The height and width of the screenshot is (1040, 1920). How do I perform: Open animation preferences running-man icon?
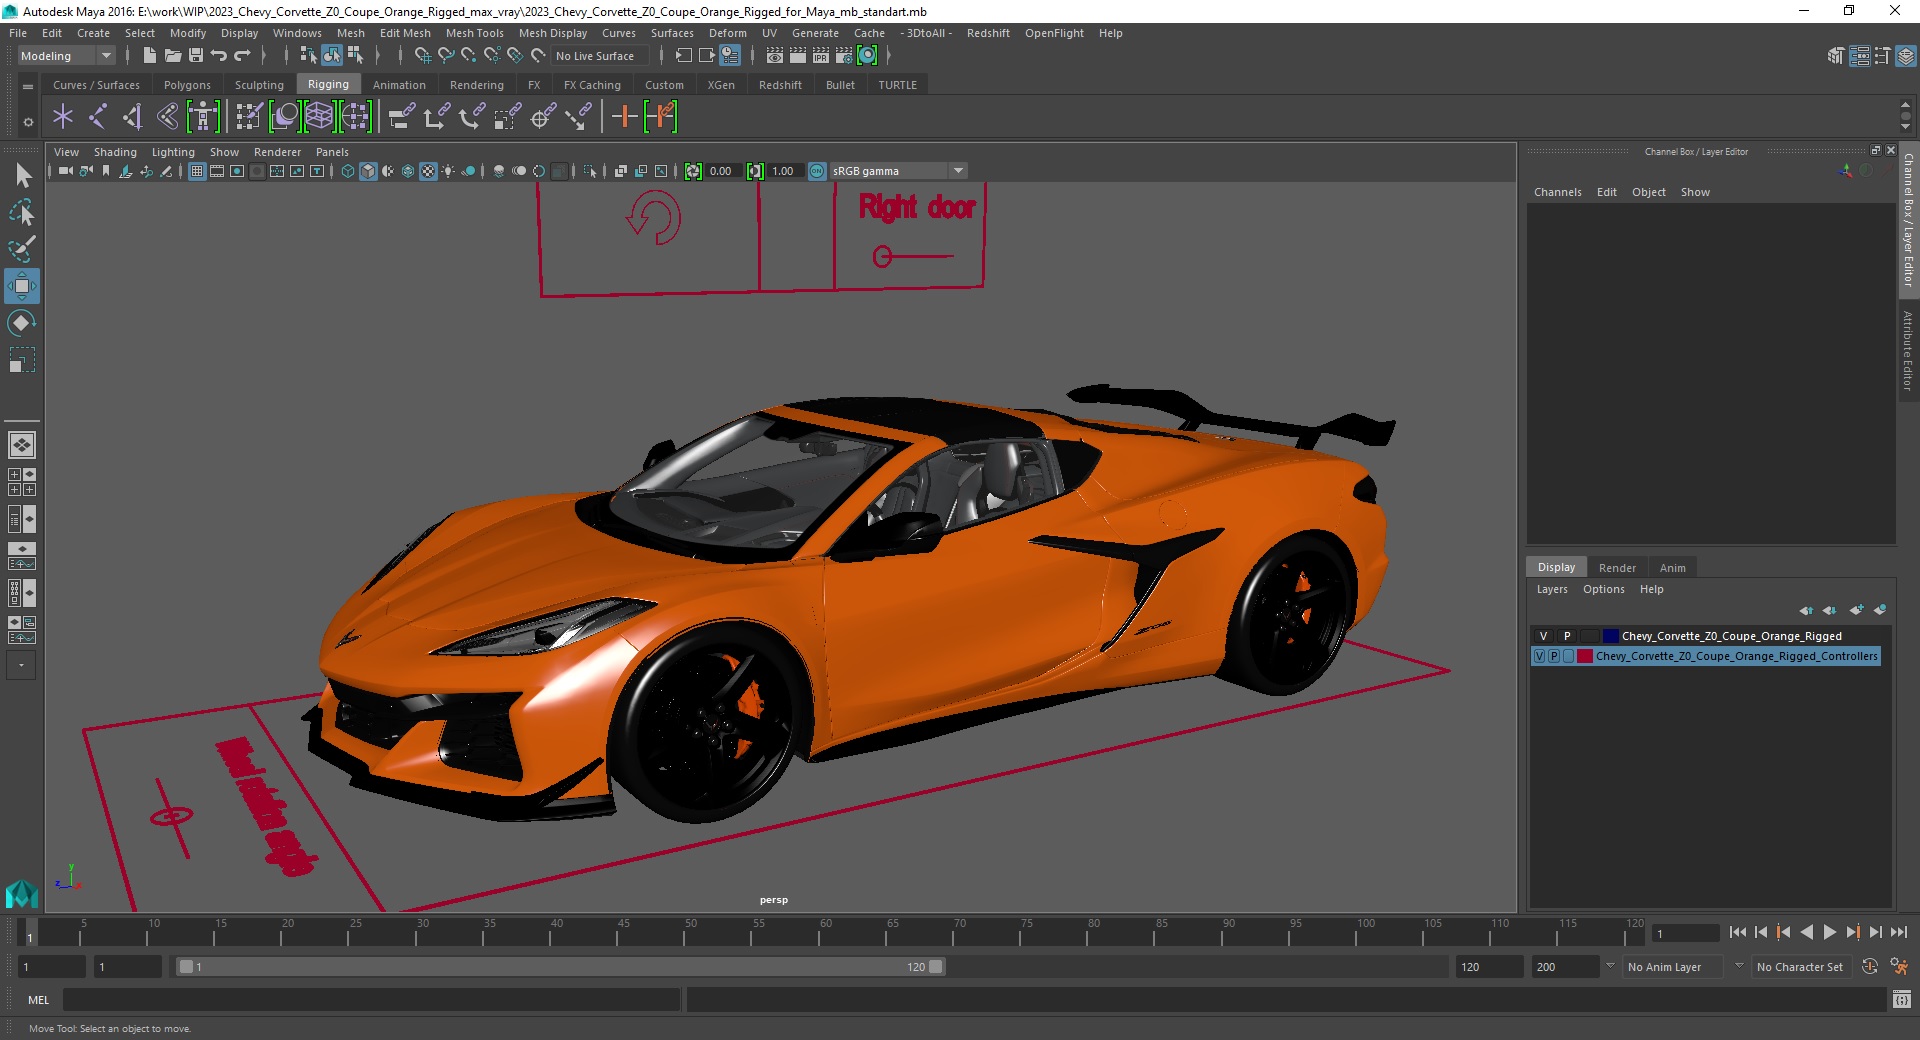tap(1899, 967)
